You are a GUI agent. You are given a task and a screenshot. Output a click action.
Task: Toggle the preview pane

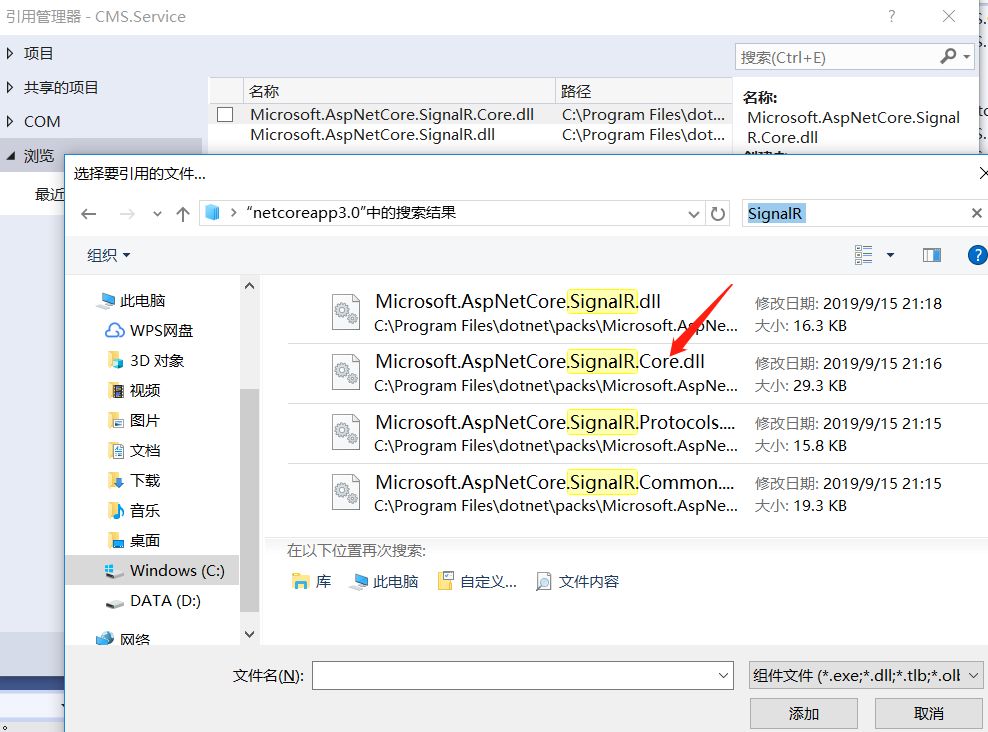(x=932, y=254)
